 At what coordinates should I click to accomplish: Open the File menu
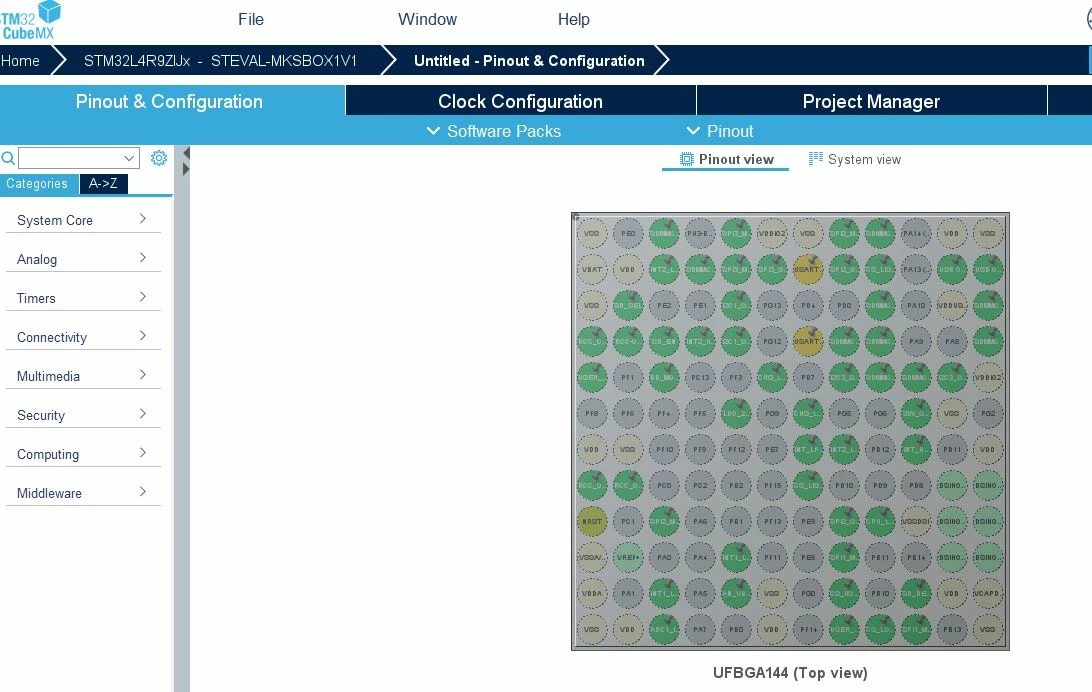pos(251,19)
